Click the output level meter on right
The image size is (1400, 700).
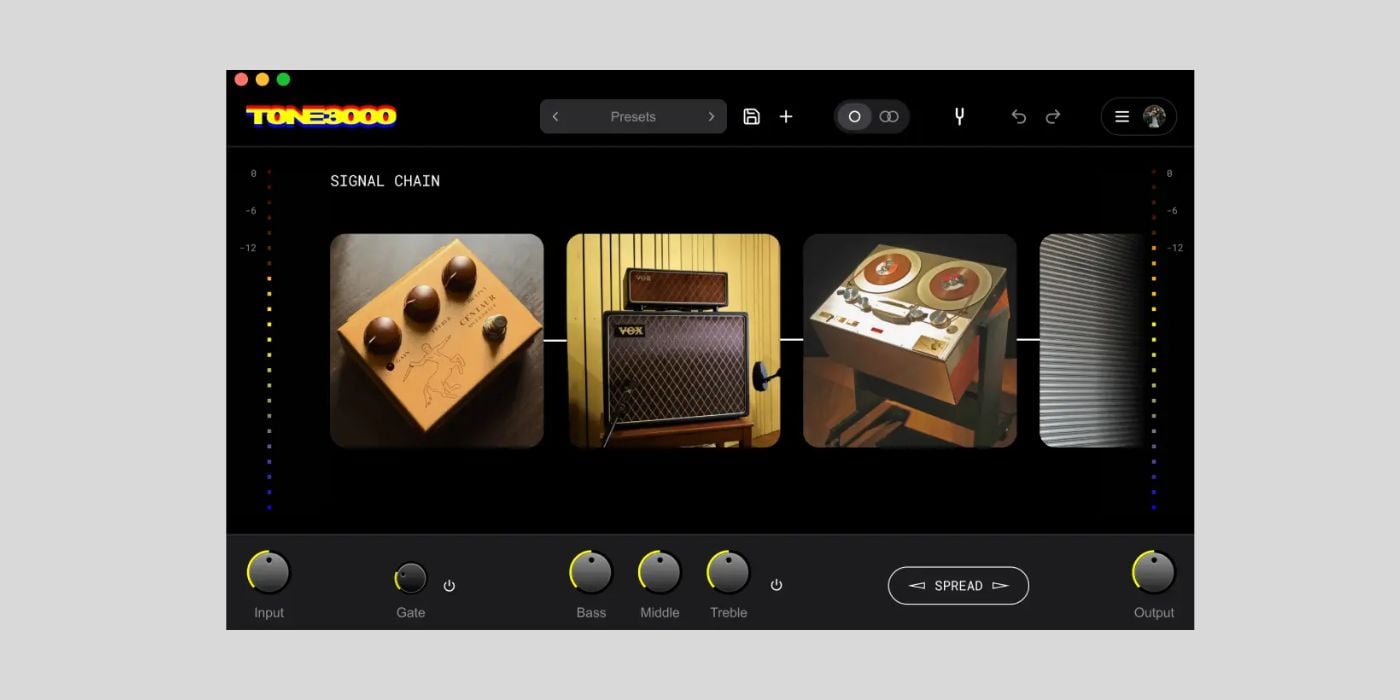(x=1153, y=340)
